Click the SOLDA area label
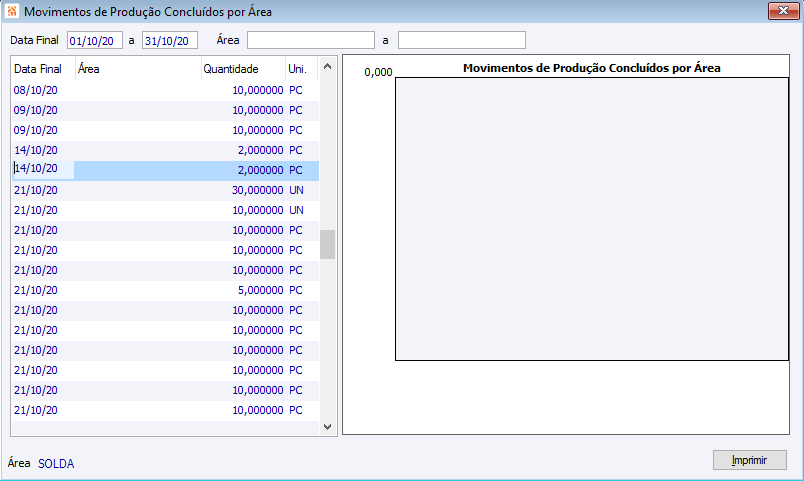 (x=56, y=464)
